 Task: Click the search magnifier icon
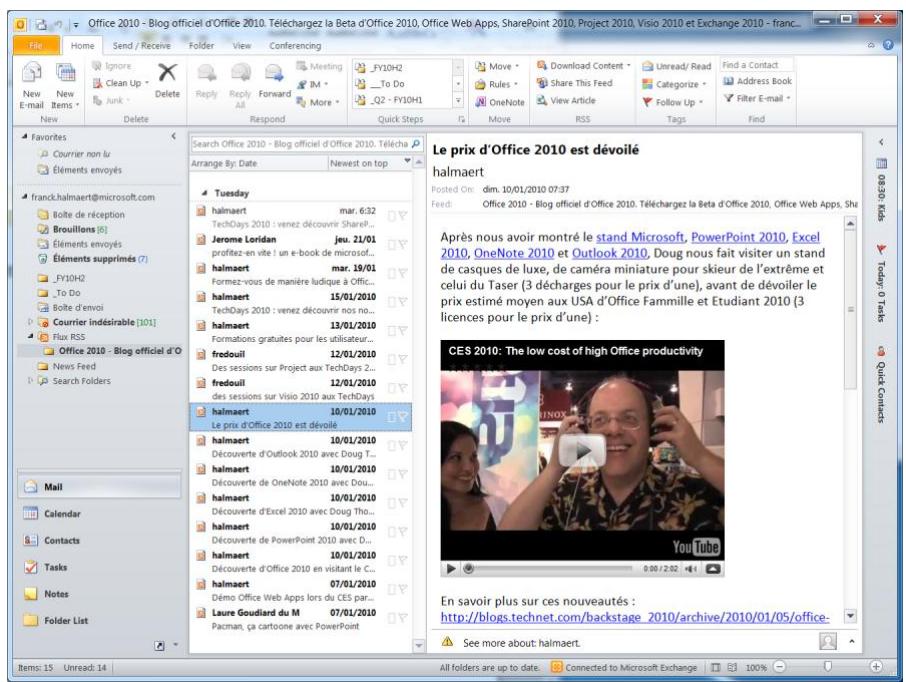tap(415, 143)
